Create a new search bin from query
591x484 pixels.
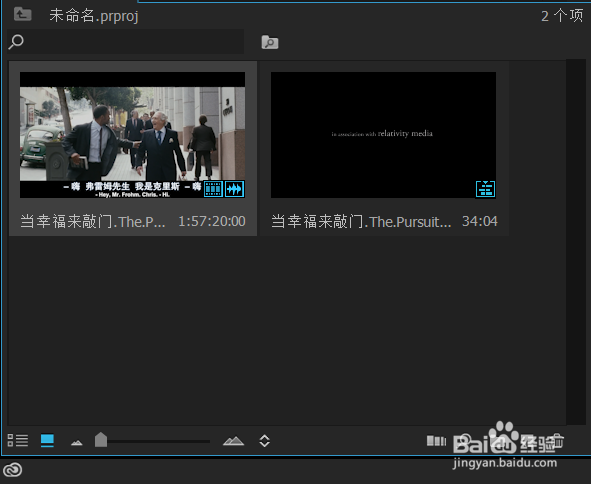[x=270, y=42]
